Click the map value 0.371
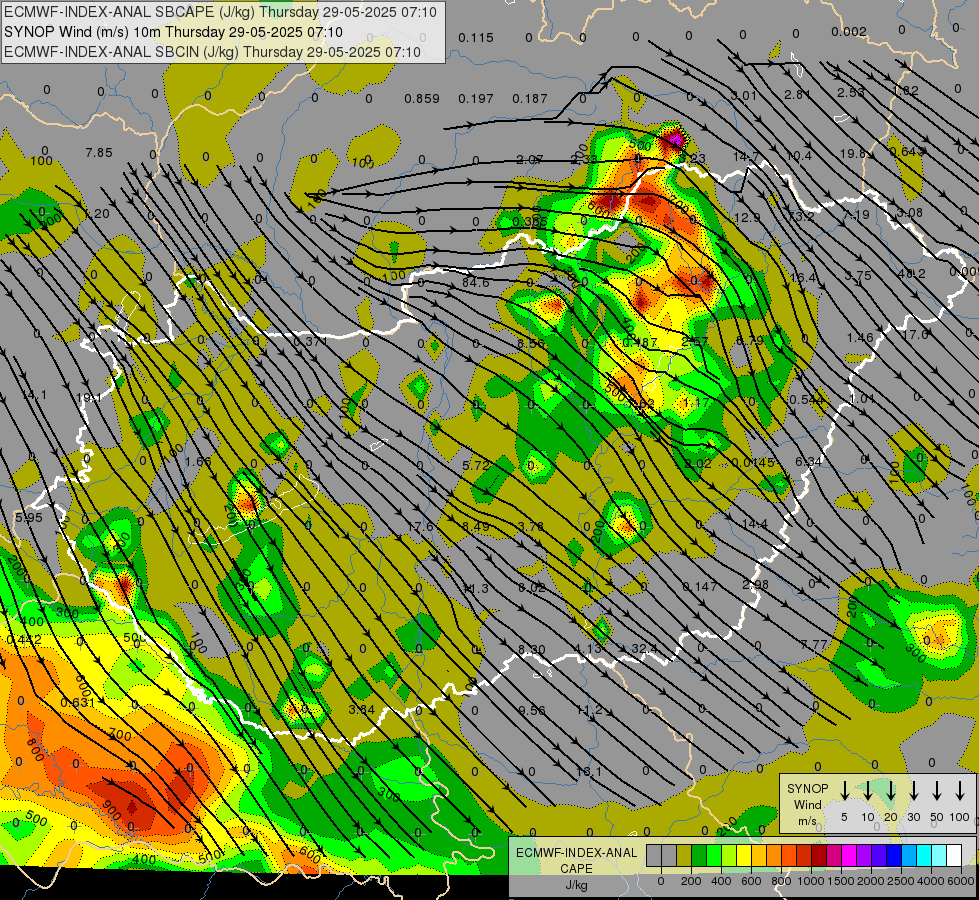 pos(310,342)
